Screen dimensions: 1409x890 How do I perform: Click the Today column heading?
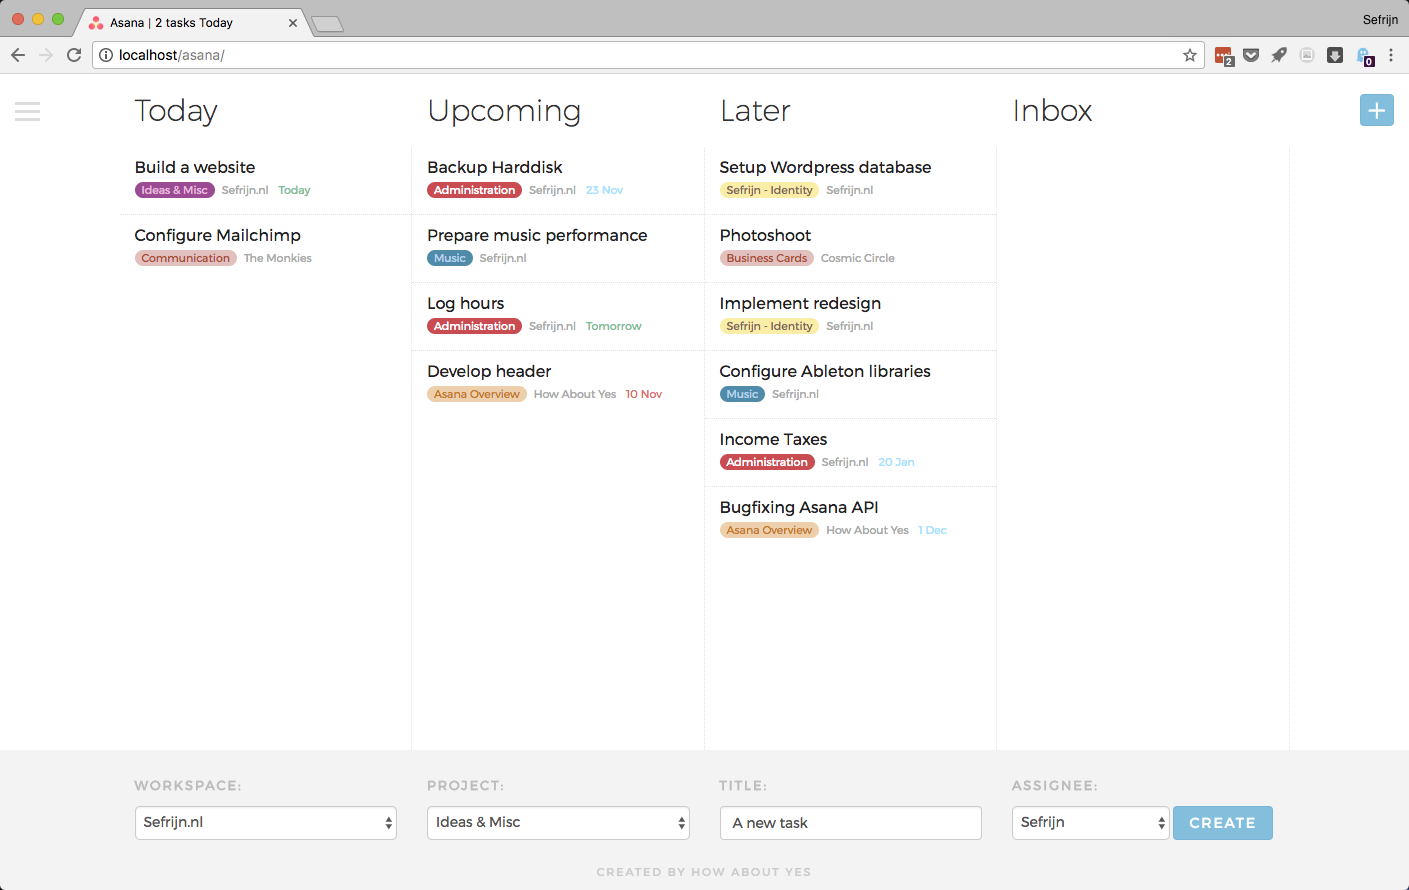coord(176,111)
